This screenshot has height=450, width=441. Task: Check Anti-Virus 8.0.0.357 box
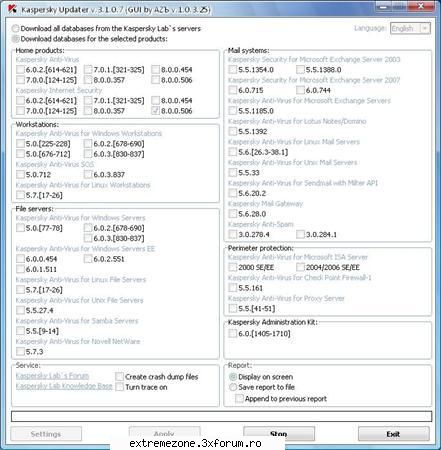88,80
